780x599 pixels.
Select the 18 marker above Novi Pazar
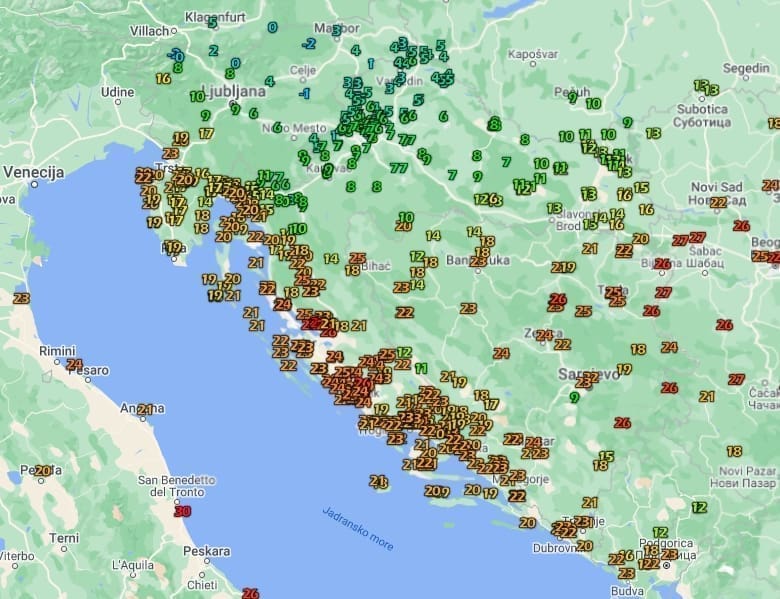[x=734, y=451]
